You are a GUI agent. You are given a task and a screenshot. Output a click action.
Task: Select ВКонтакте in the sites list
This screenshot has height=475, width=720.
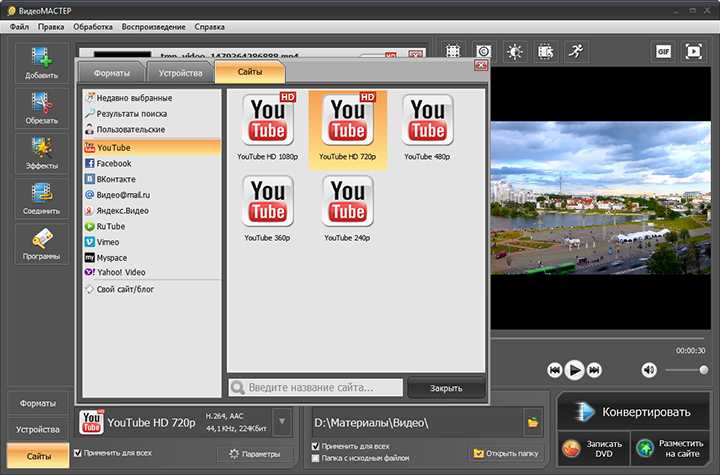pos(152,179)
